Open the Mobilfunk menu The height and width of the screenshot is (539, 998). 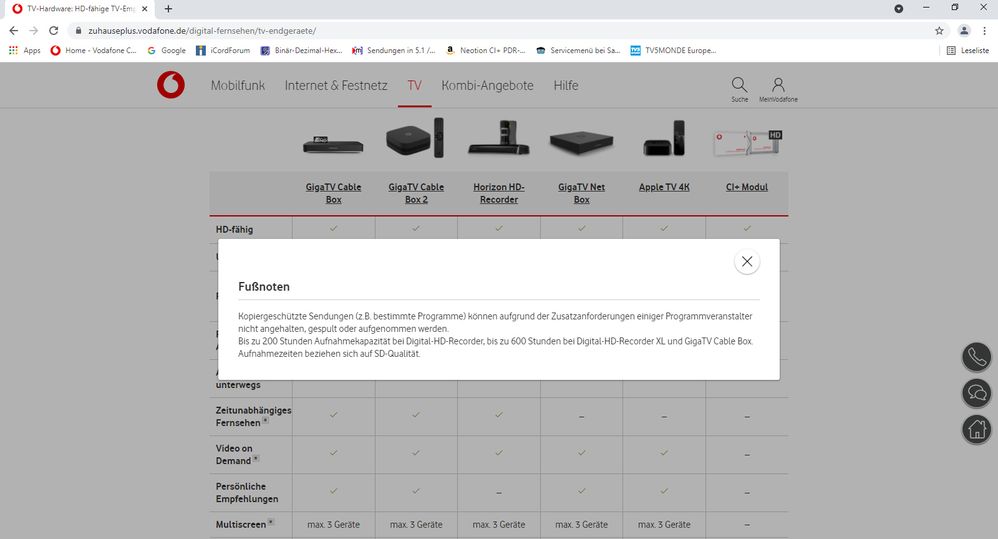237,85
